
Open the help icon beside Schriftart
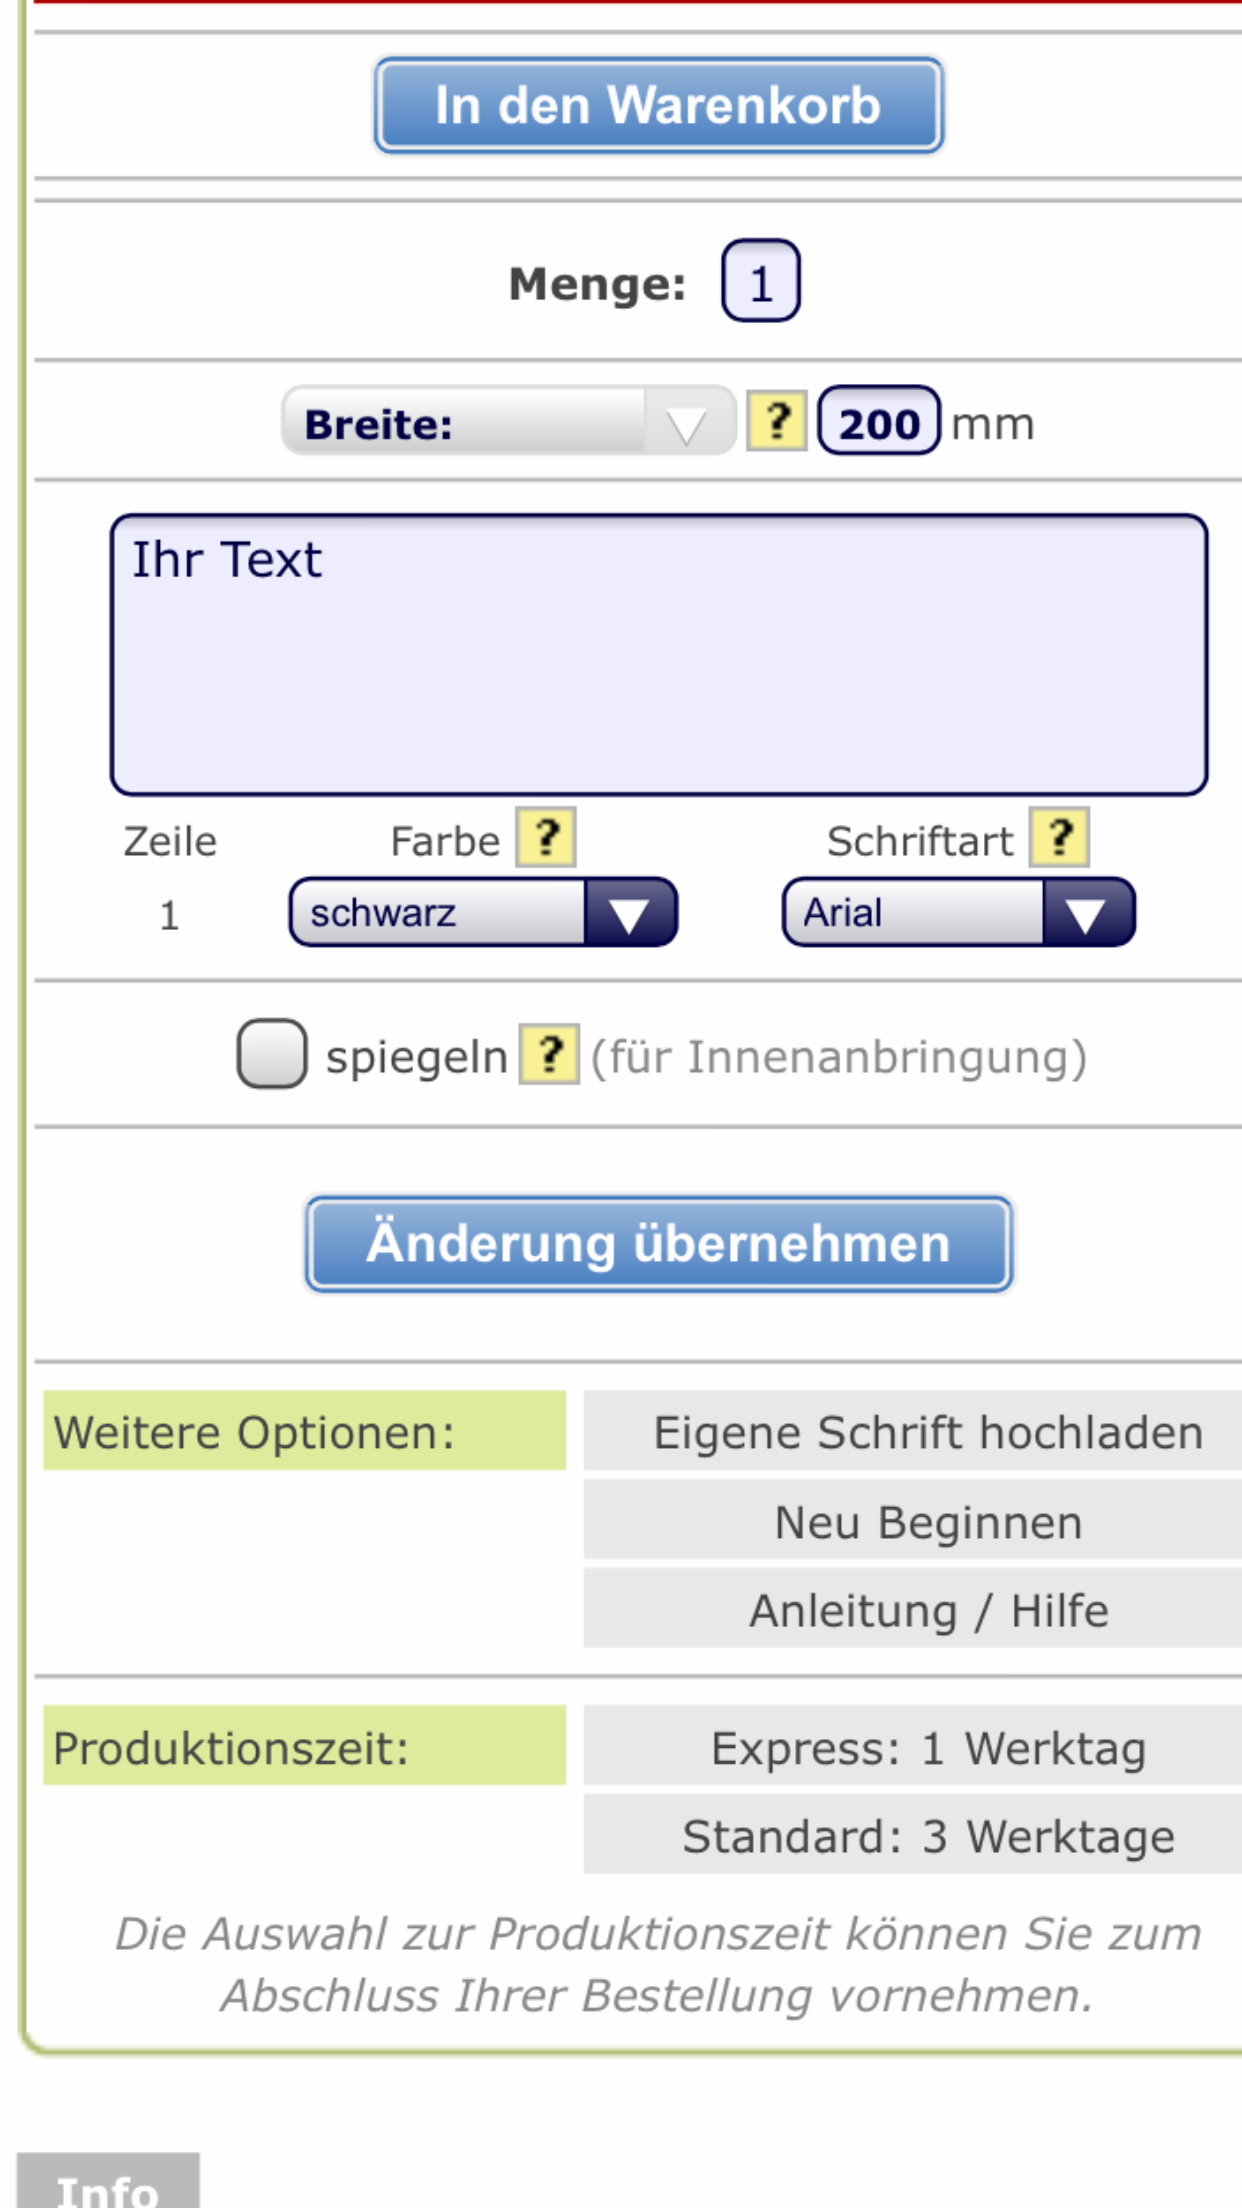(x=1060, y=837)
